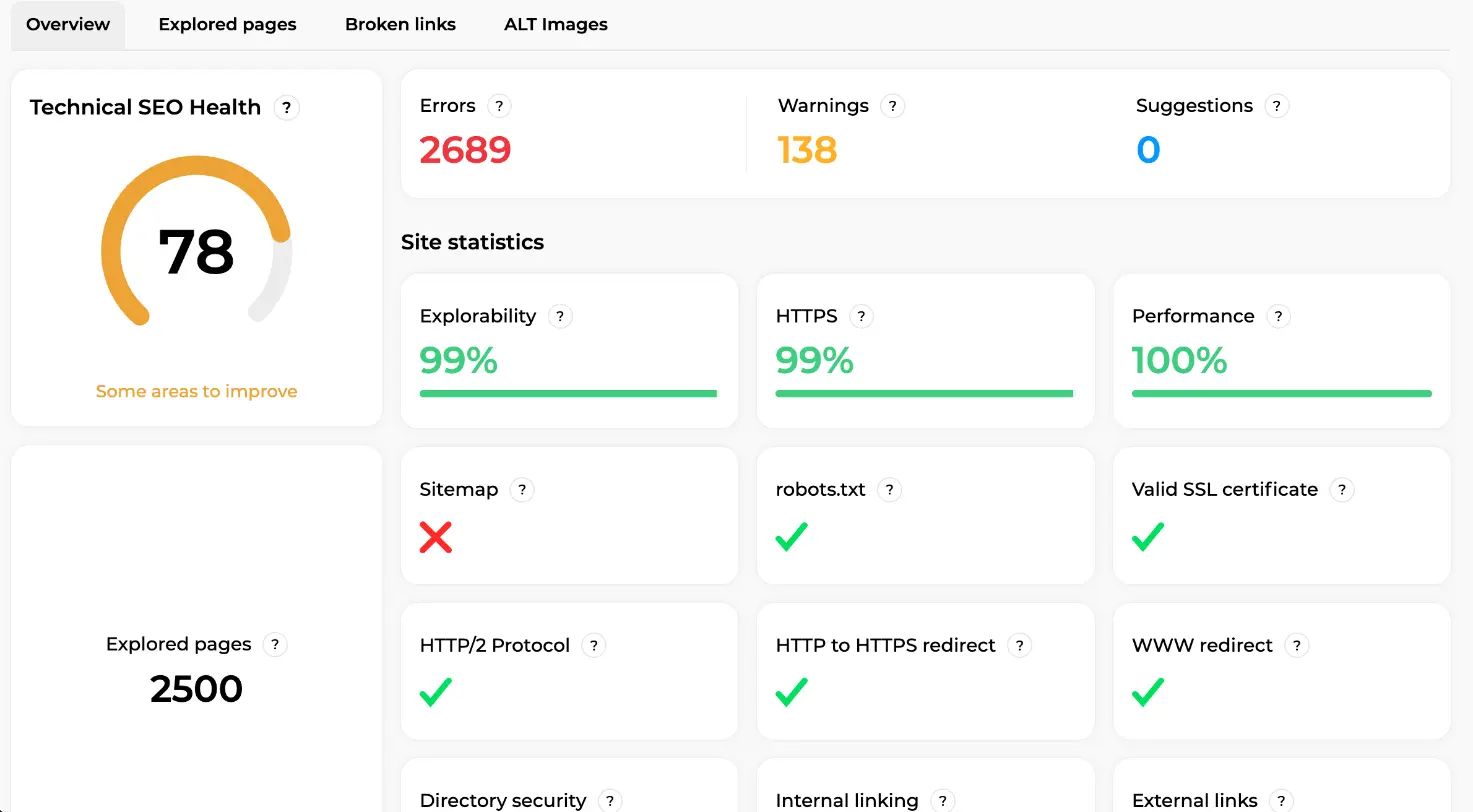Click green checkmark under HTTP to HTTPS redirect
1473x812 pixels.
[791, 692]
